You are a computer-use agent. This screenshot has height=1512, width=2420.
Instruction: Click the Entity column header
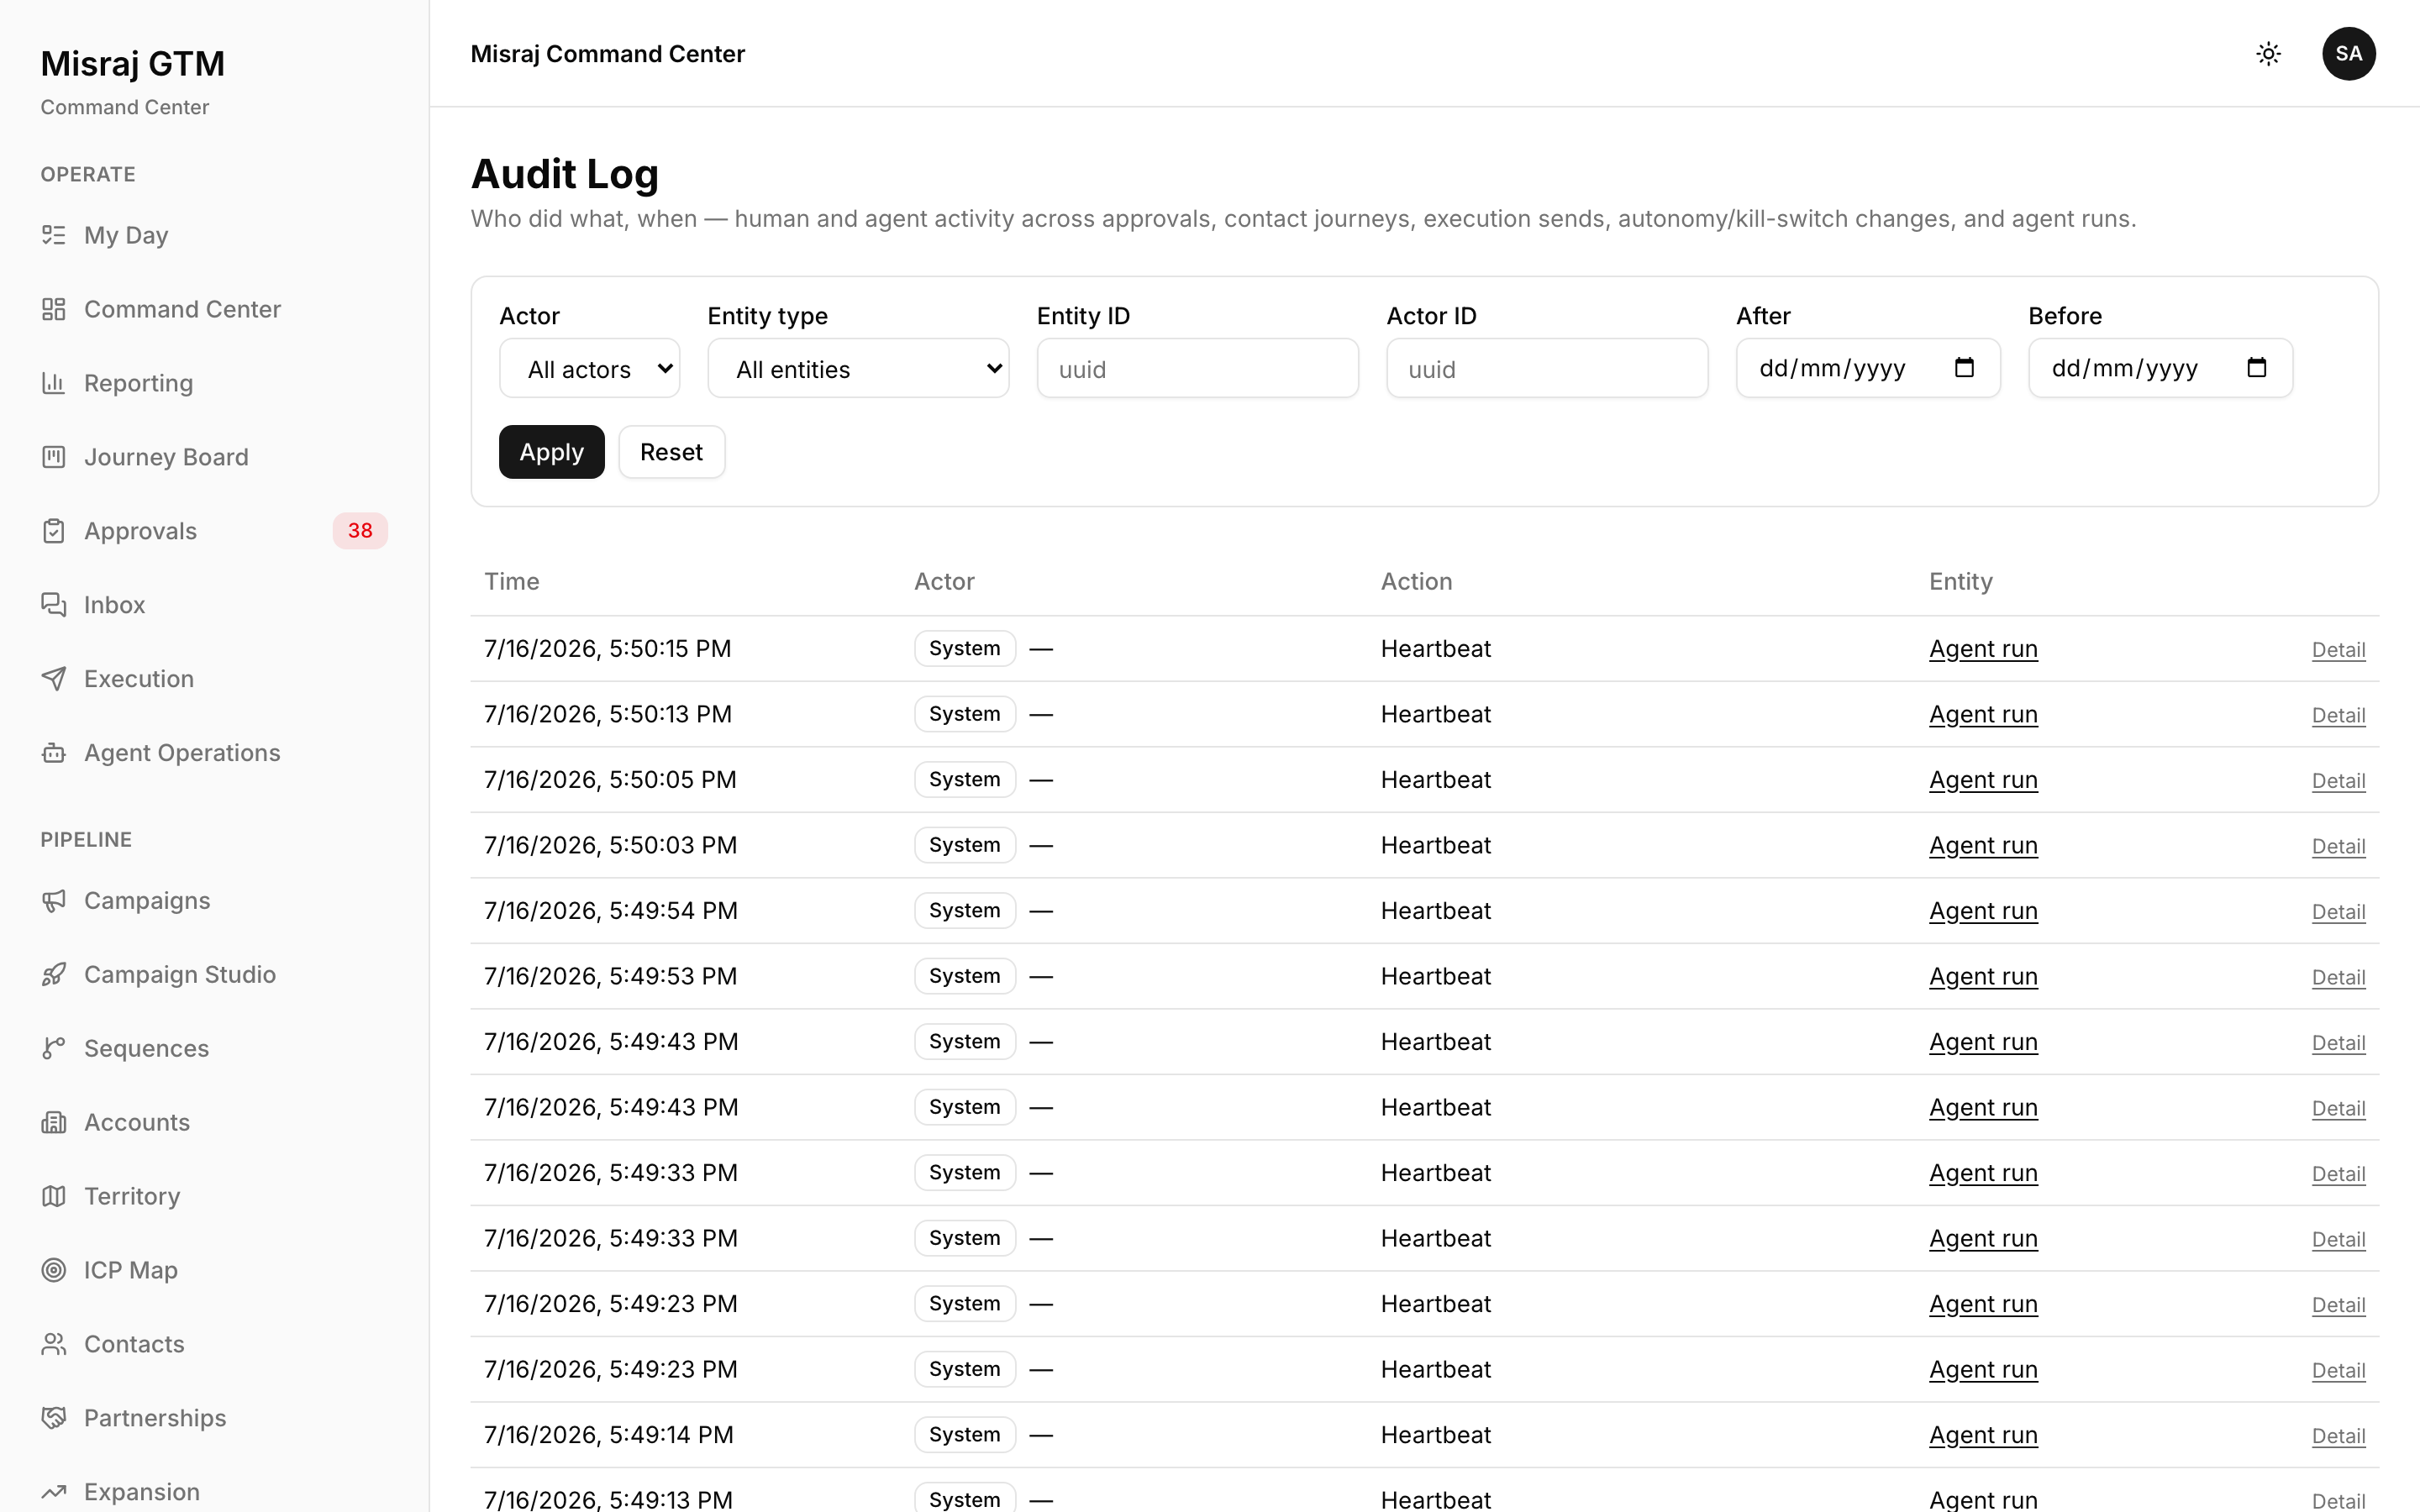(x=1960, y=582)
